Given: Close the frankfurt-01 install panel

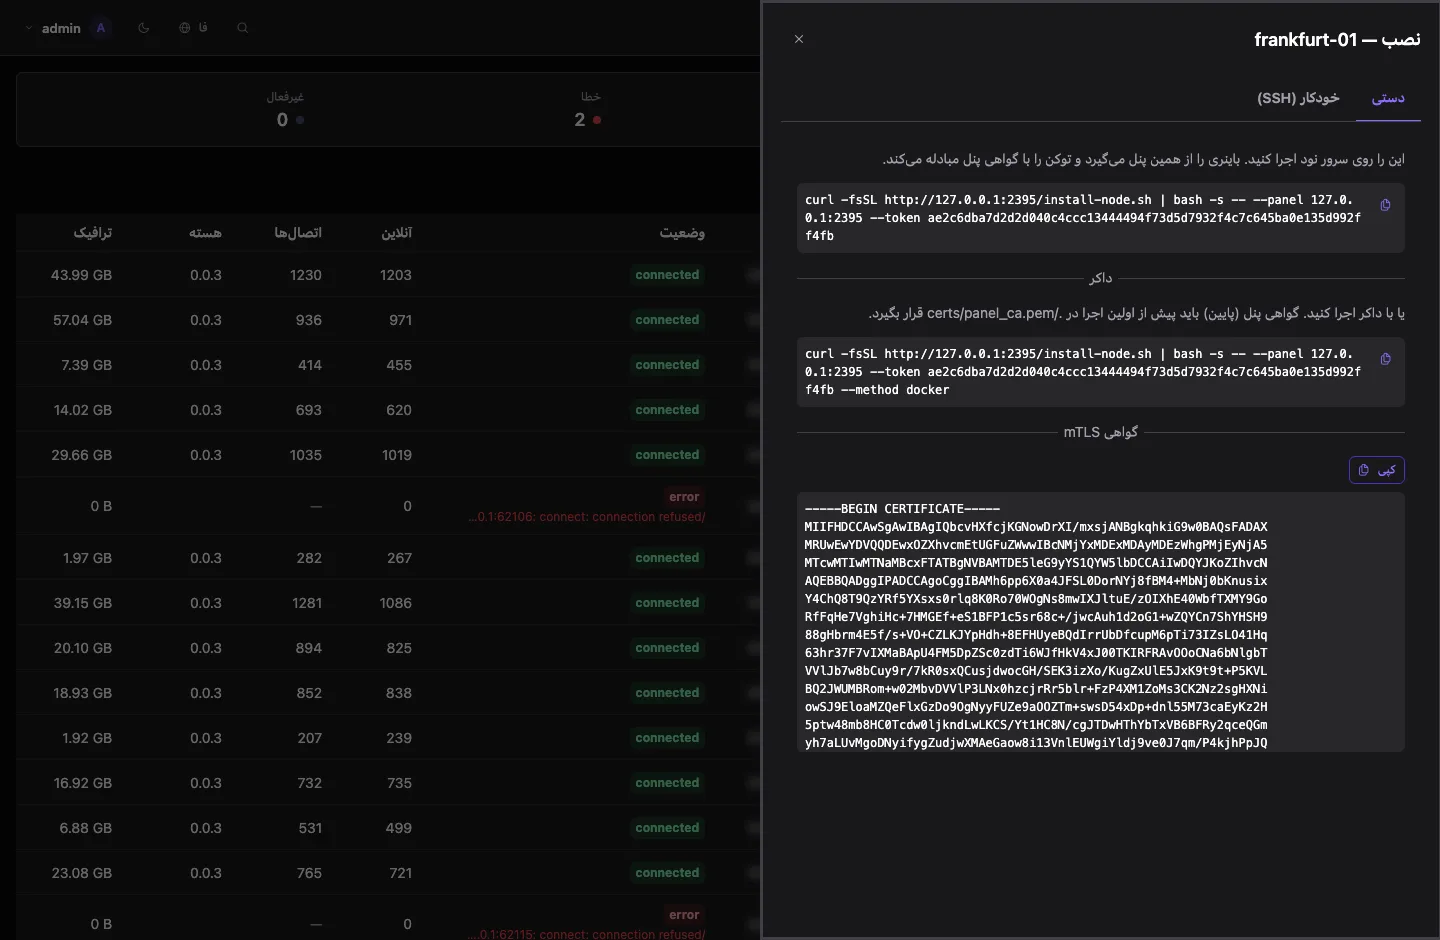Looking at the screenshot, I should click(x=799, y=39).
